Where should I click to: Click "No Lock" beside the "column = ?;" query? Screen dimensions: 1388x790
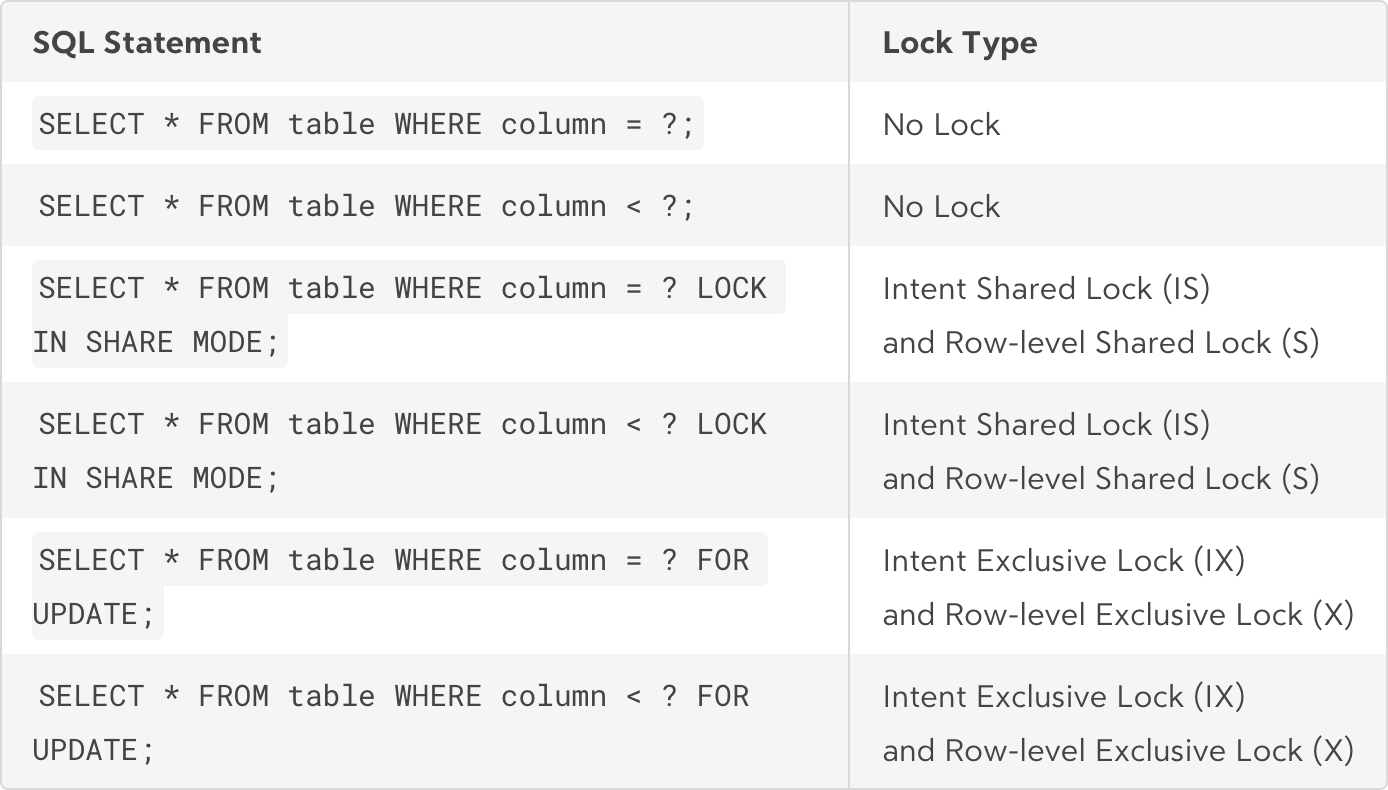941,124
